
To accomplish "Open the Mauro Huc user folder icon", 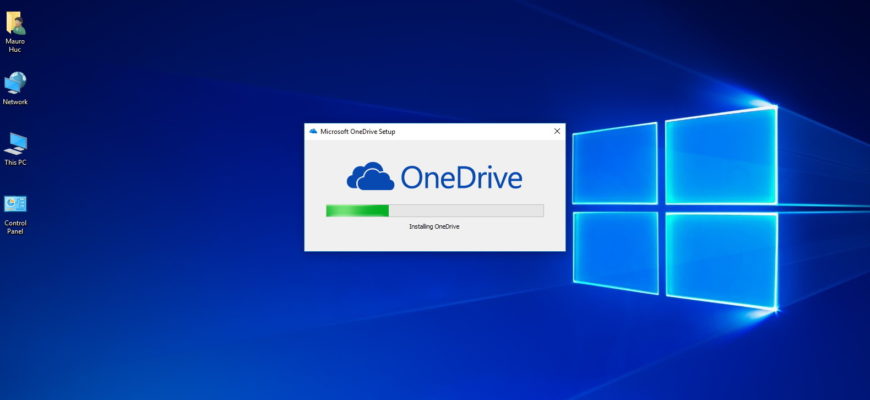I will pyautogui.click(x=16, y=23).
